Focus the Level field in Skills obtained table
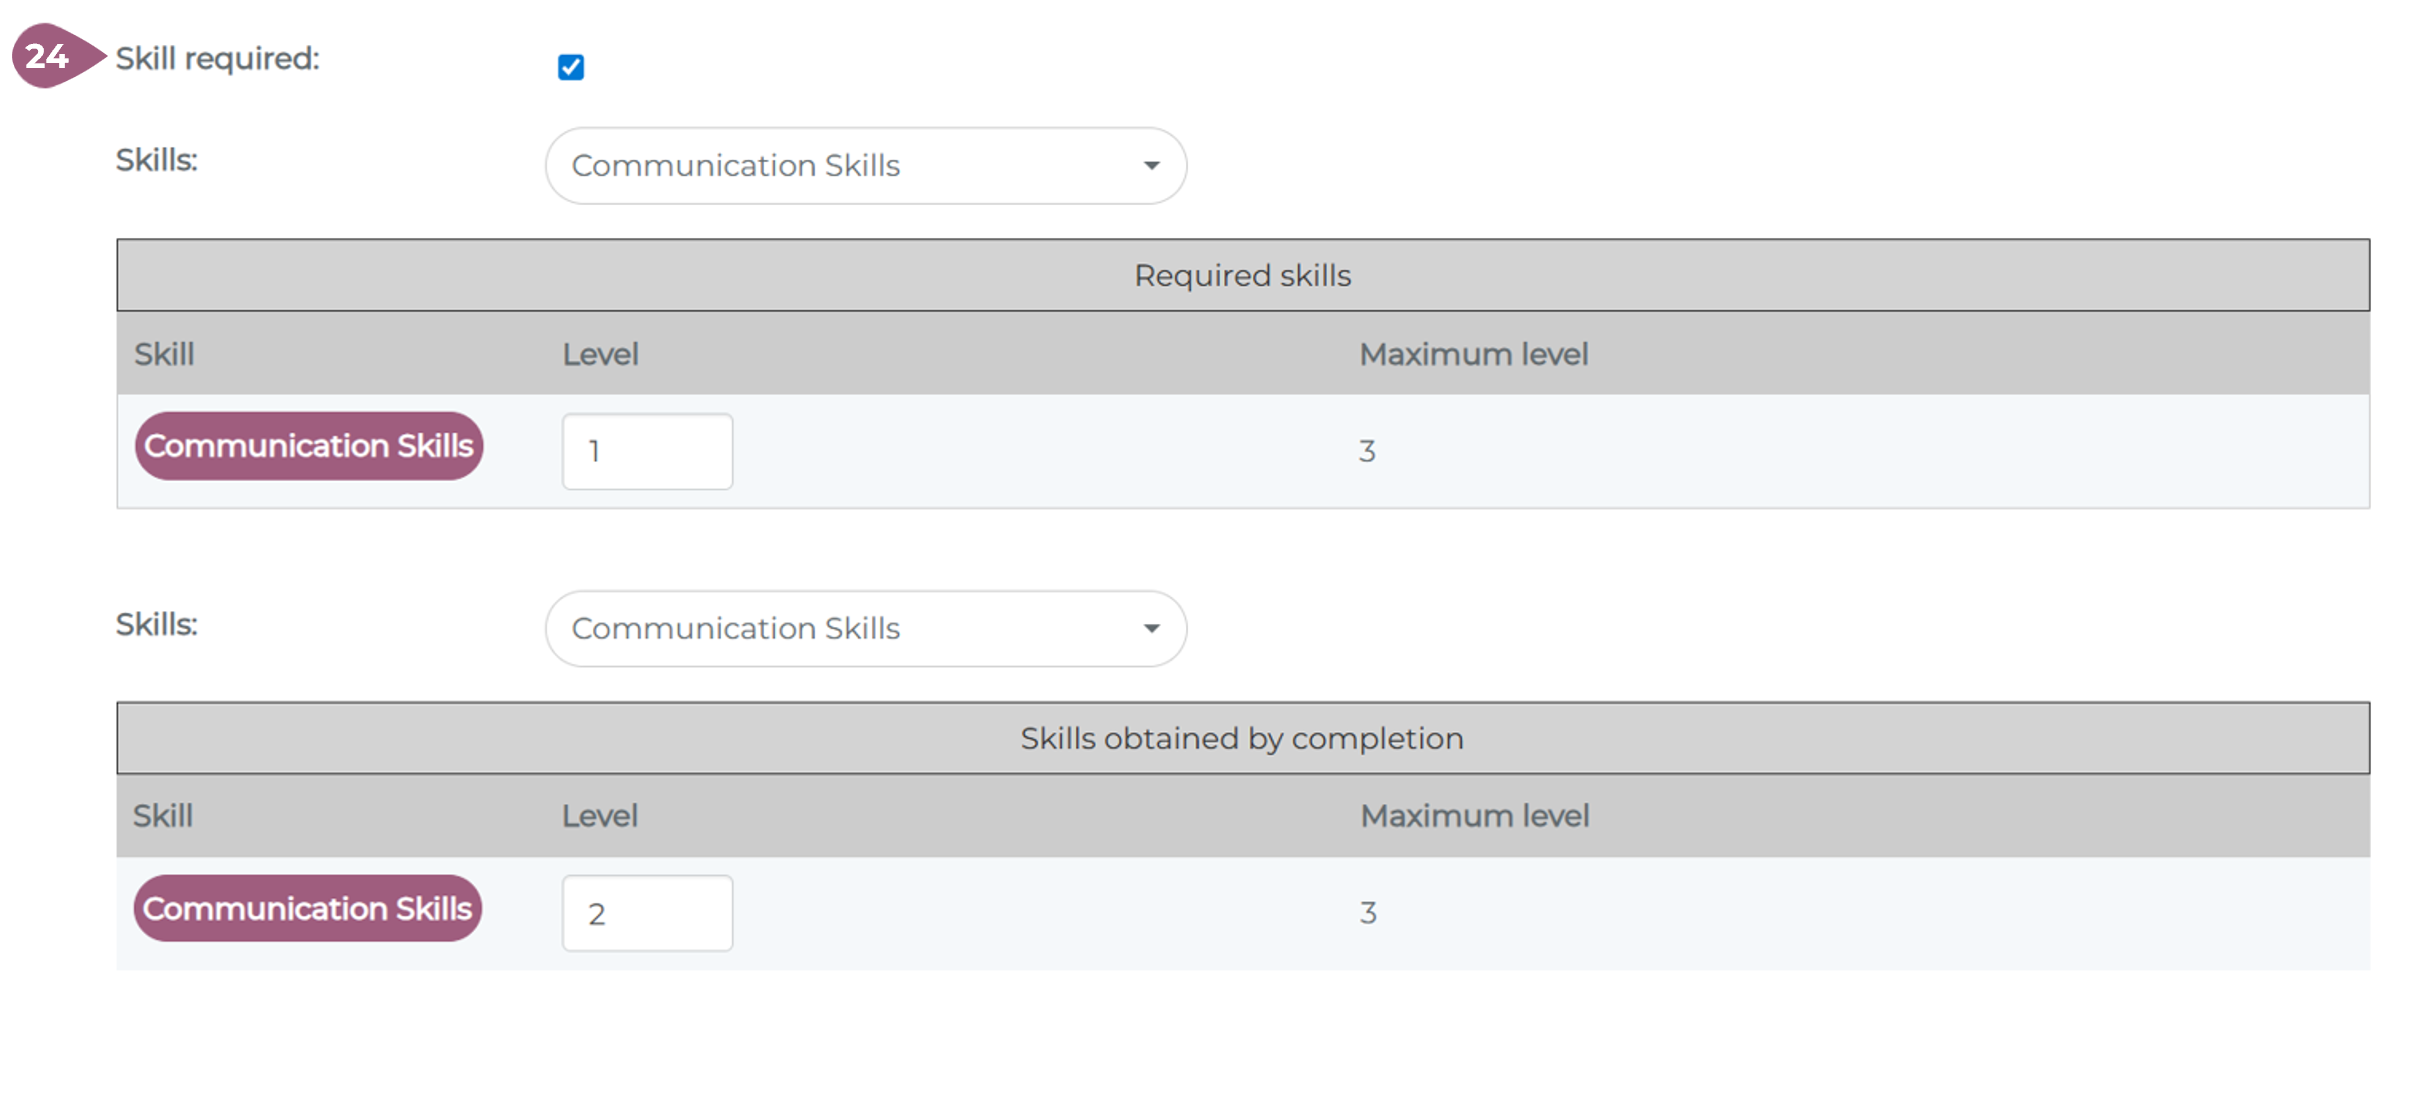The width and height of the screenshot is (2413, 1095). tap(647, 914)
